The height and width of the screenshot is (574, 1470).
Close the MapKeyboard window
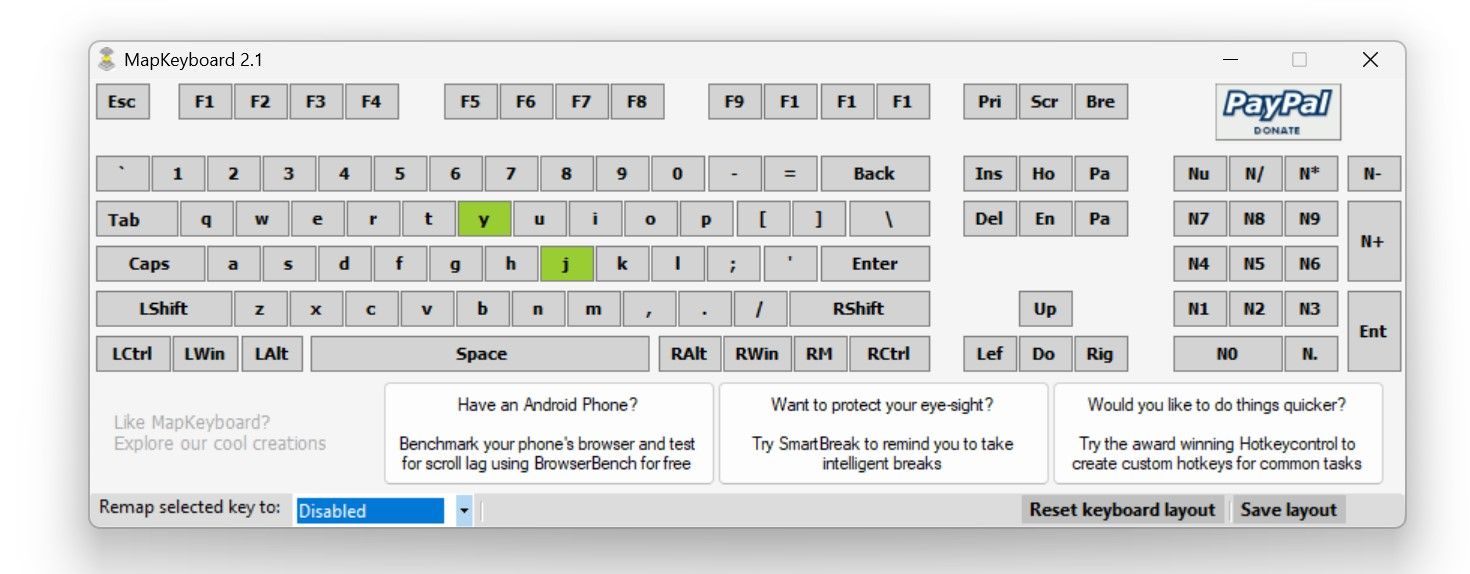click(x=1370, y=60)
